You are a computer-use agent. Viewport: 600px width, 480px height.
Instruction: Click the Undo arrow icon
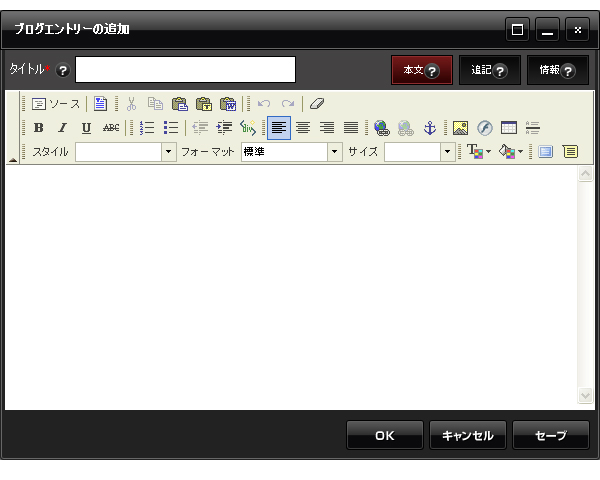pos(264,104)
